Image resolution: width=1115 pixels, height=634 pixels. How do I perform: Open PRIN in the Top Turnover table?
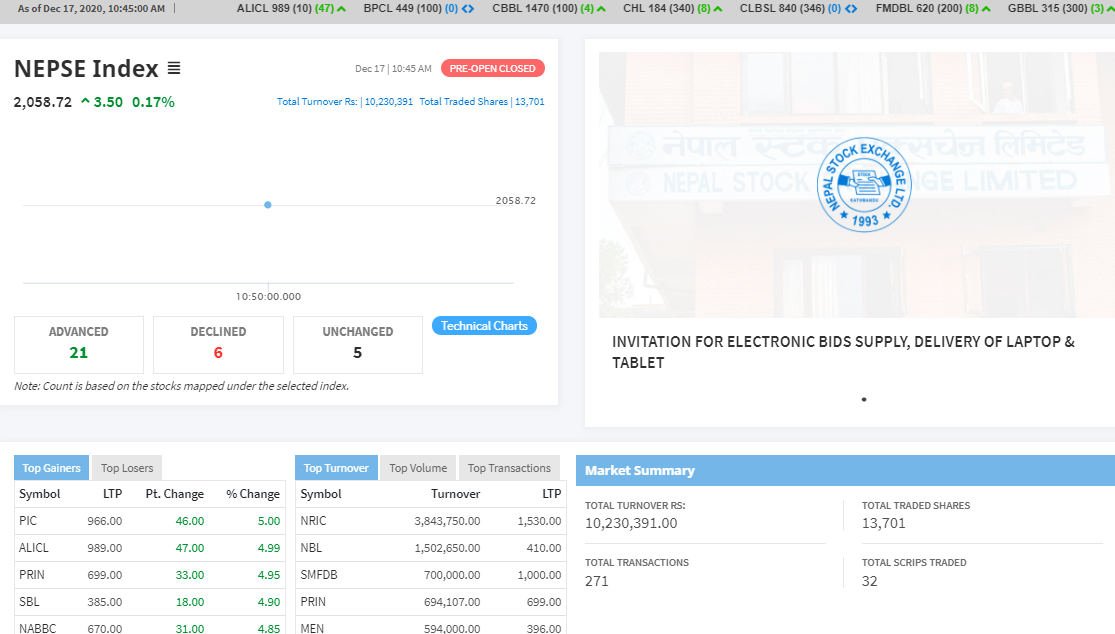[313, 602]
